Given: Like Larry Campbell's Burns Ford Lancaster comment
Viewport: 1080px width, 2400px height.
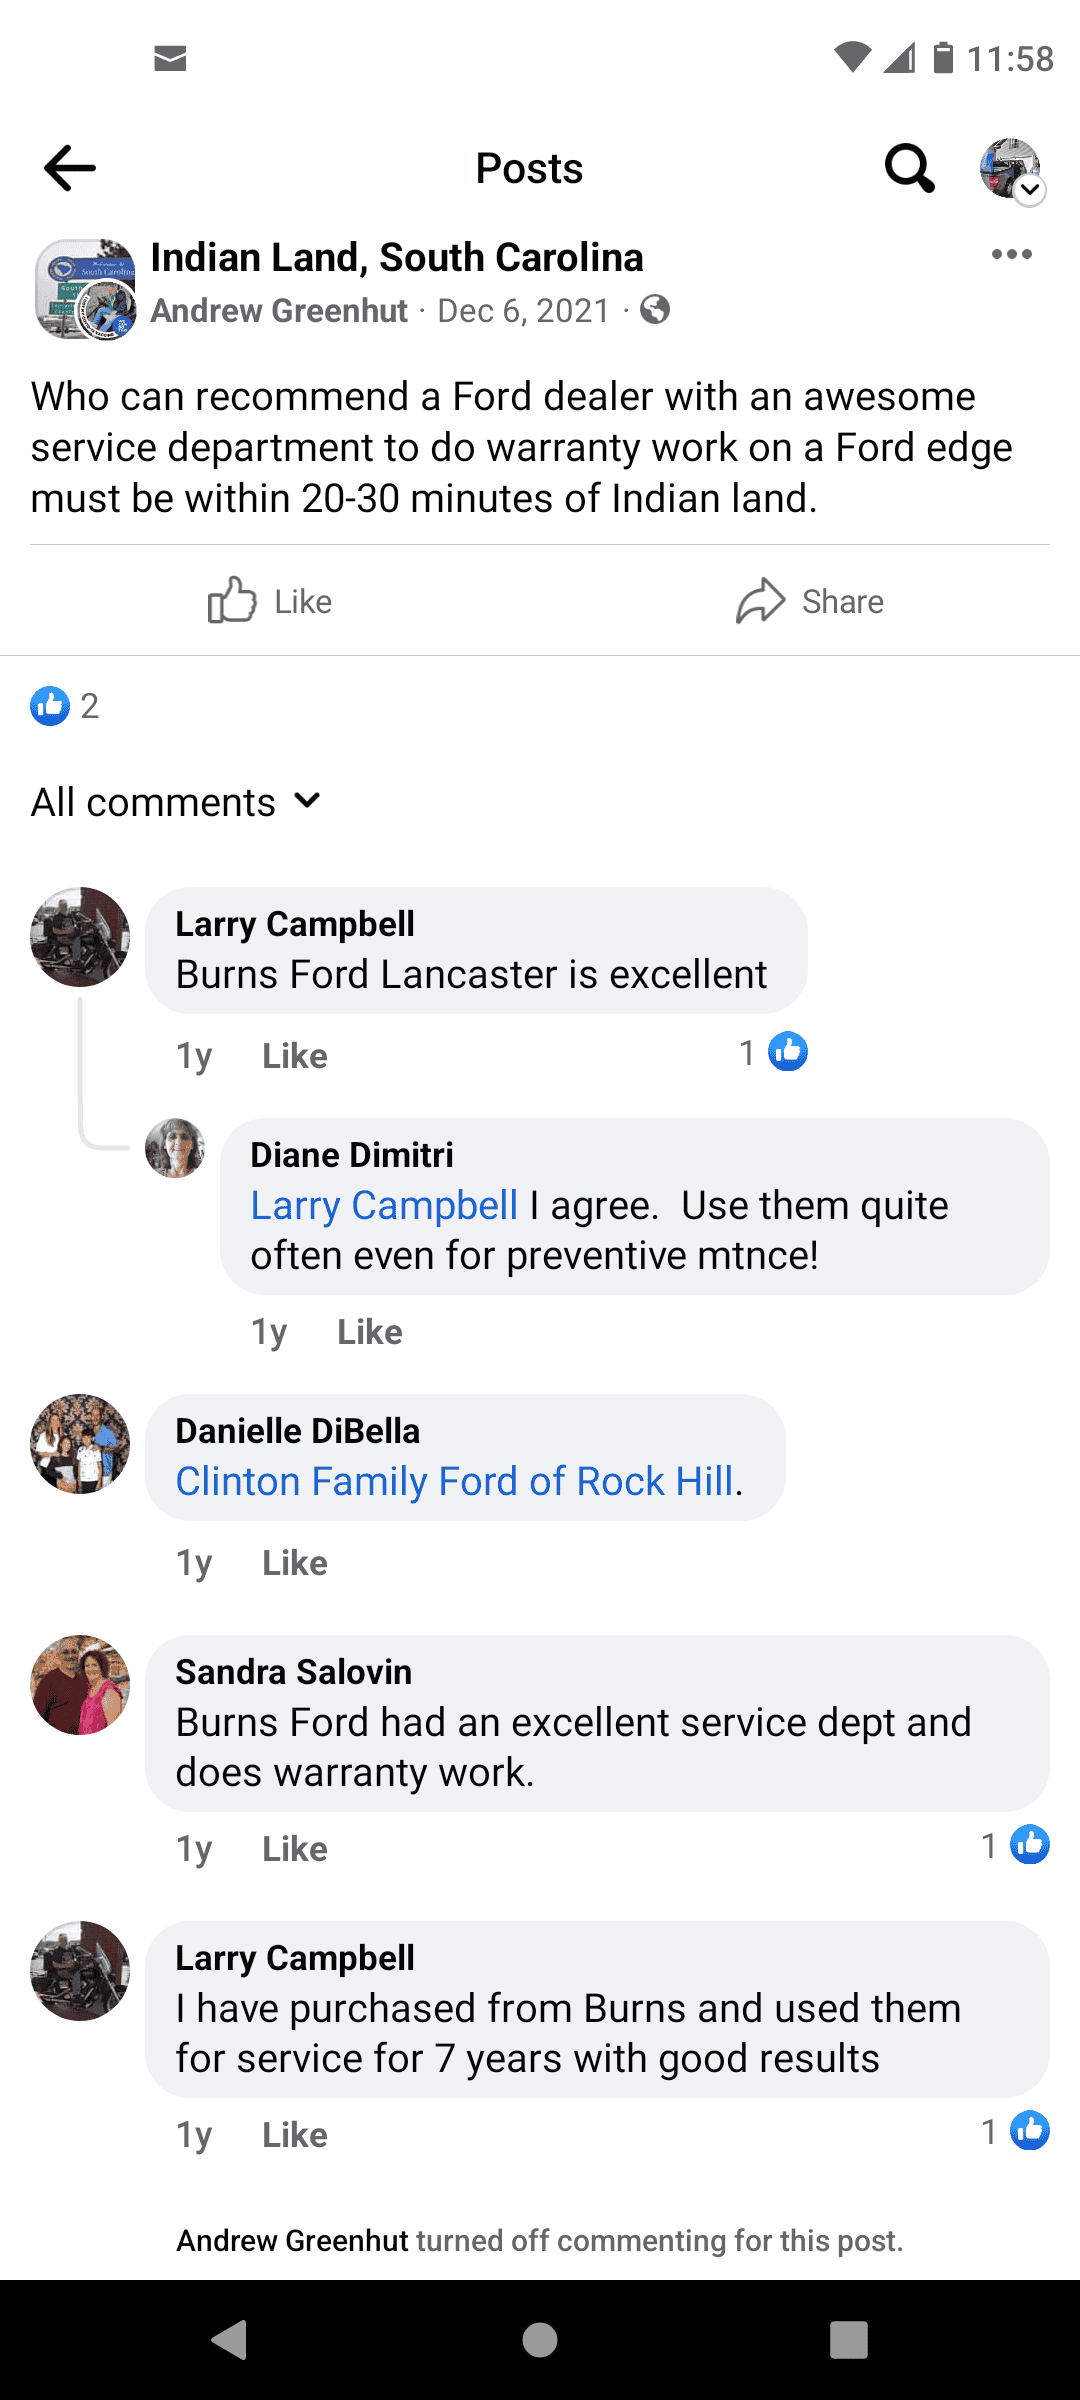Looking at the screenshot, I should (294, 1056).
